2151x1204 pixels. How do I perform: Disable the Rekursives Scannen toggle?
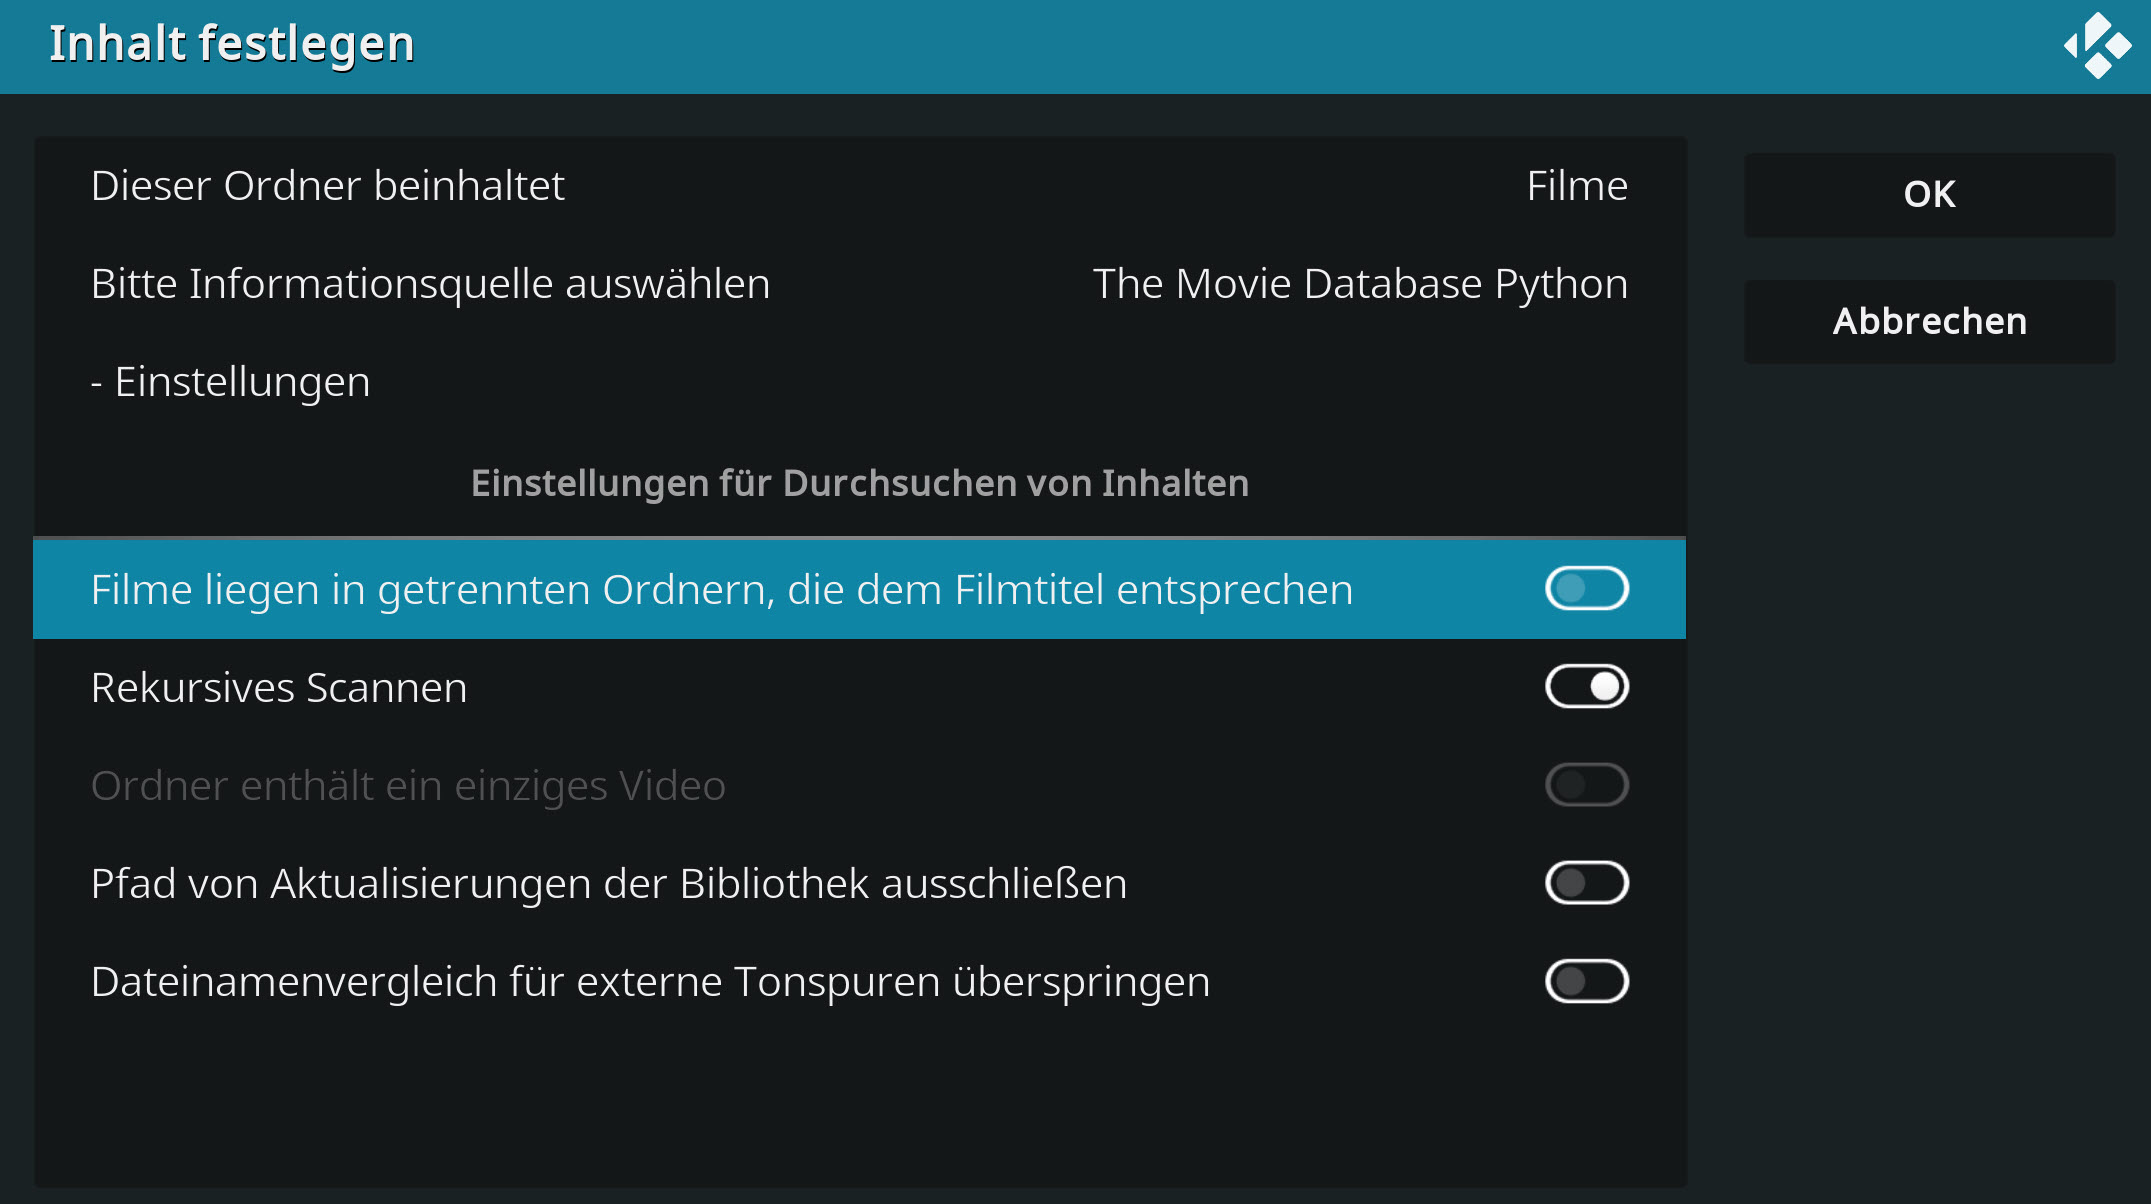tap(1587, 687)
